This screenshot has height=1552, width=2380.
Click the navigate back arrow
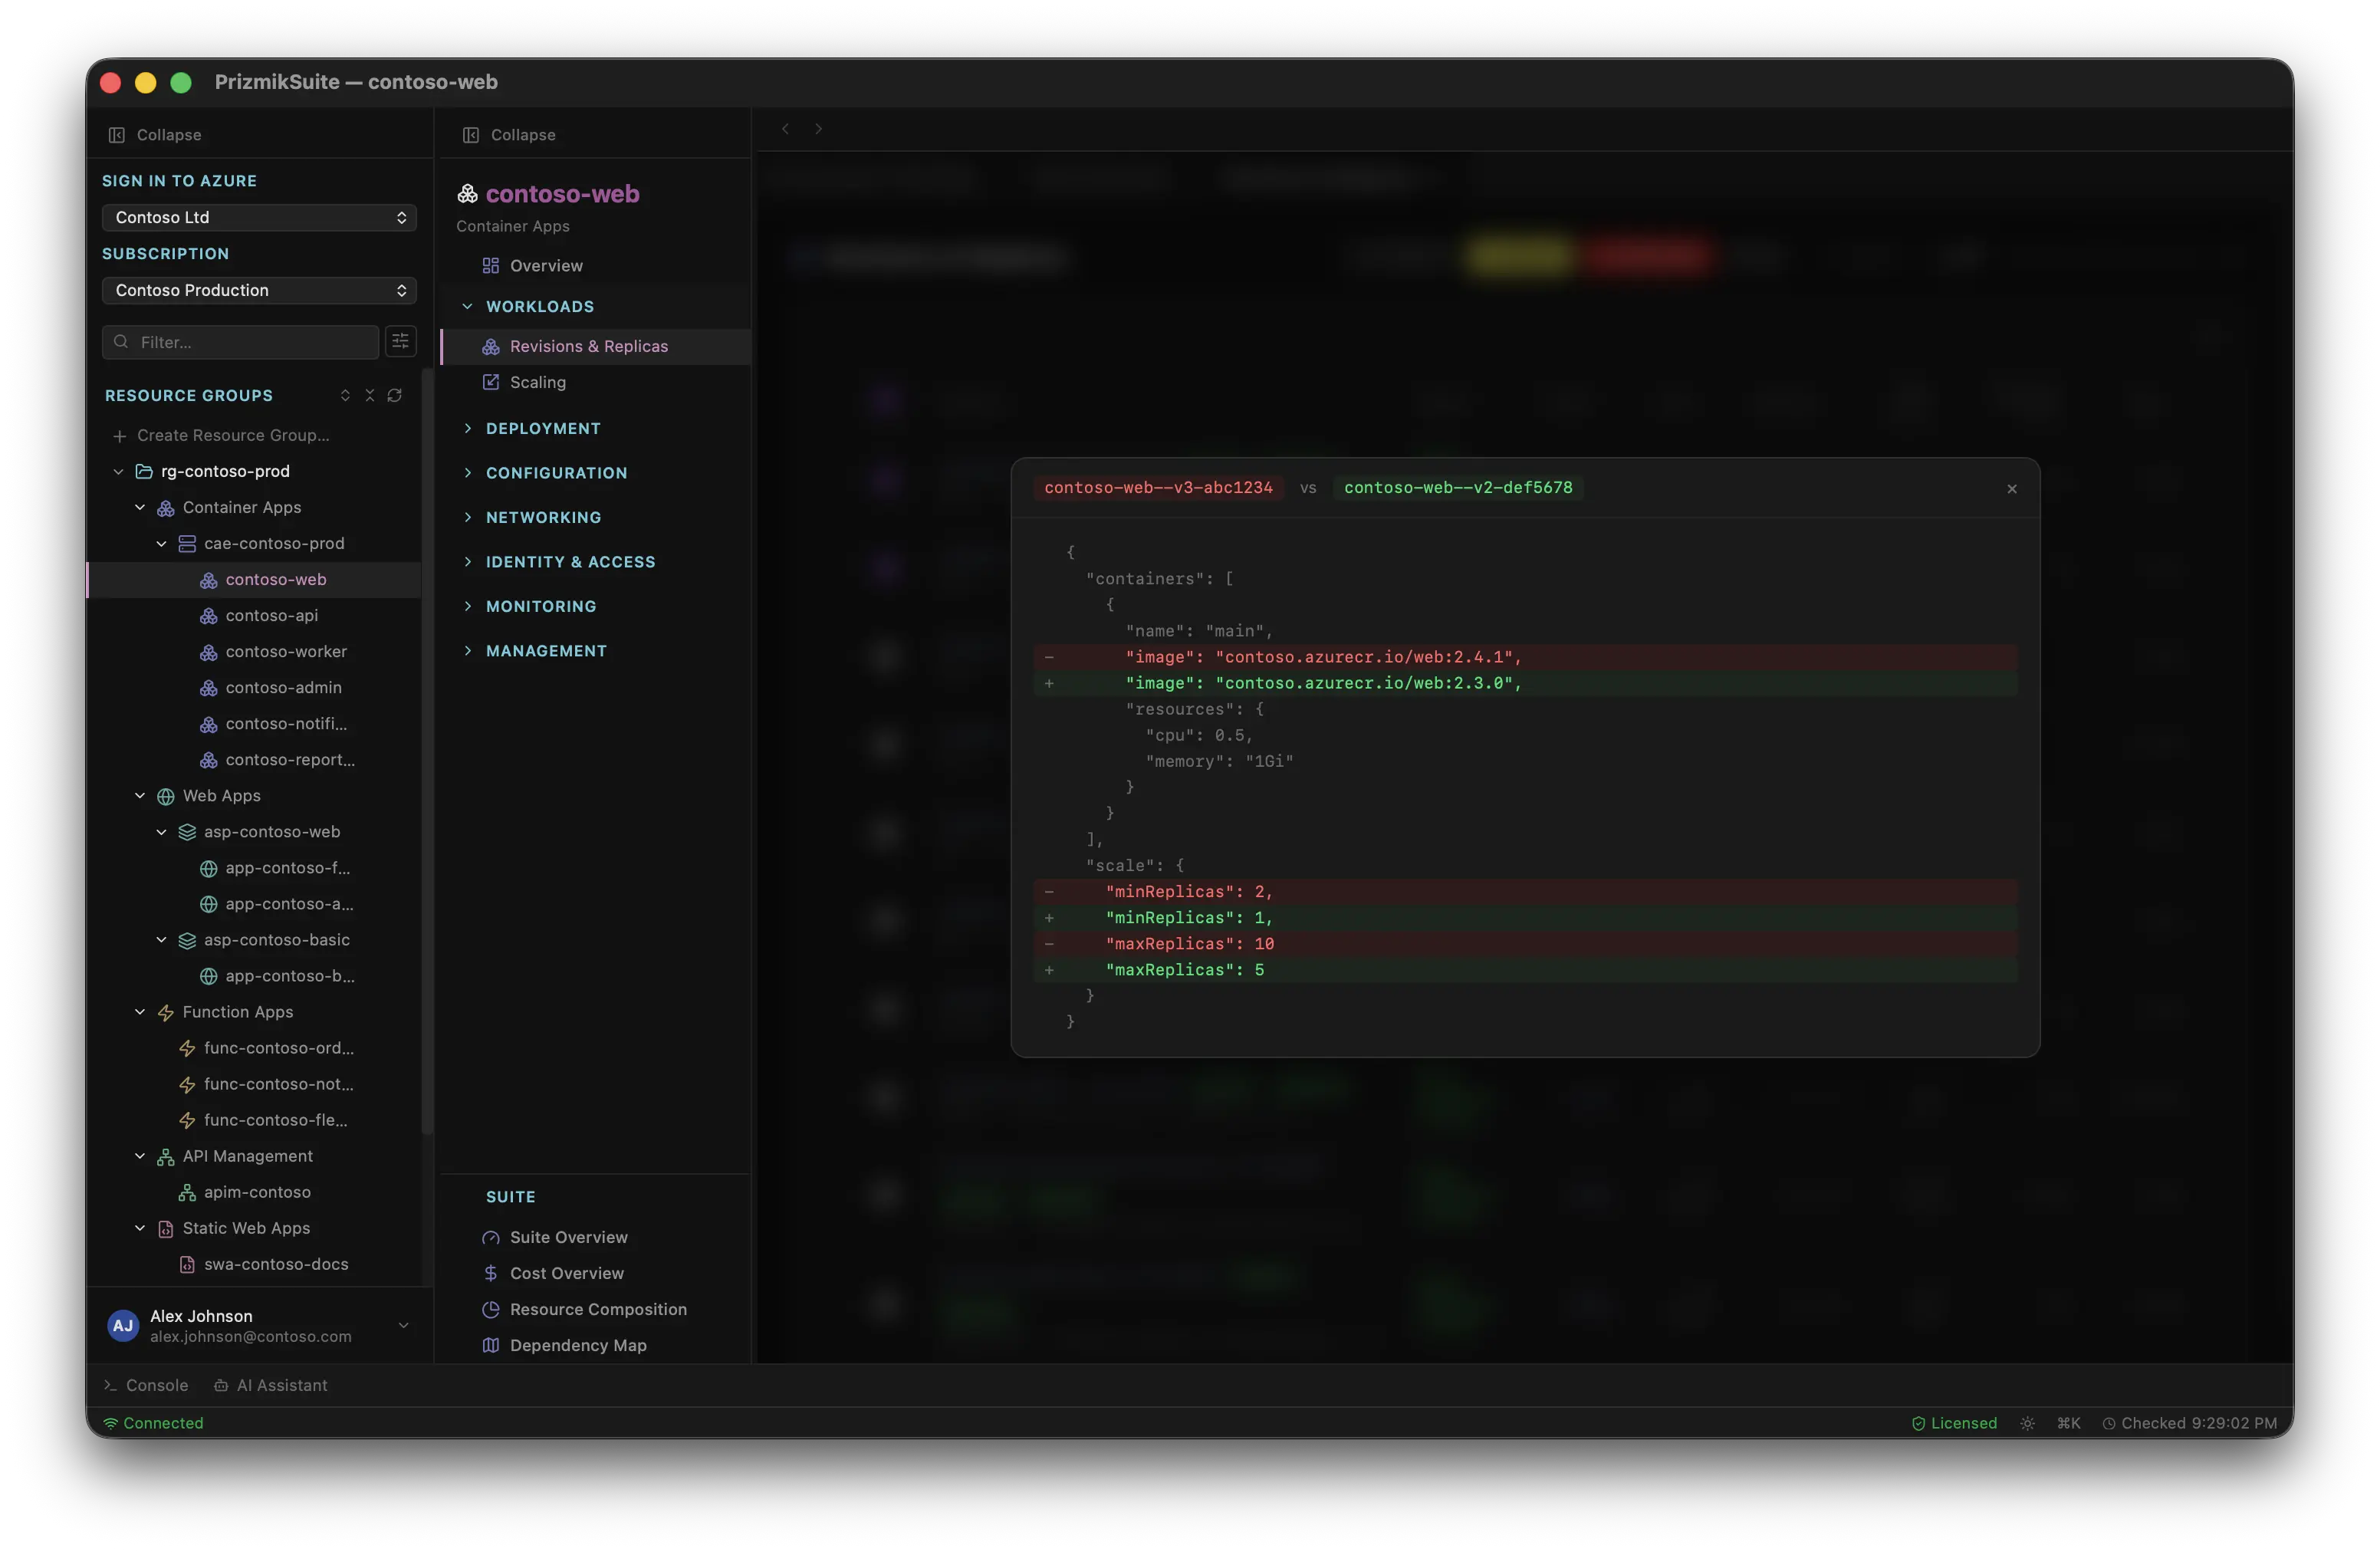[x=785, y=129]
